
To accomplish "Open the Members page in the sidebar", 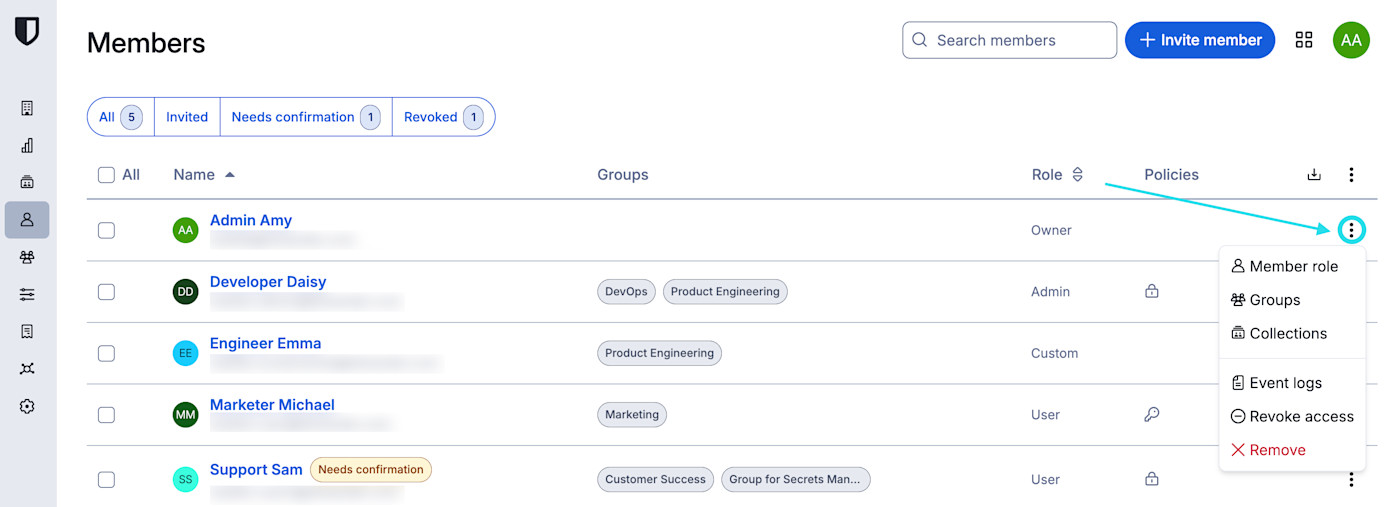I will click(27, 220).
